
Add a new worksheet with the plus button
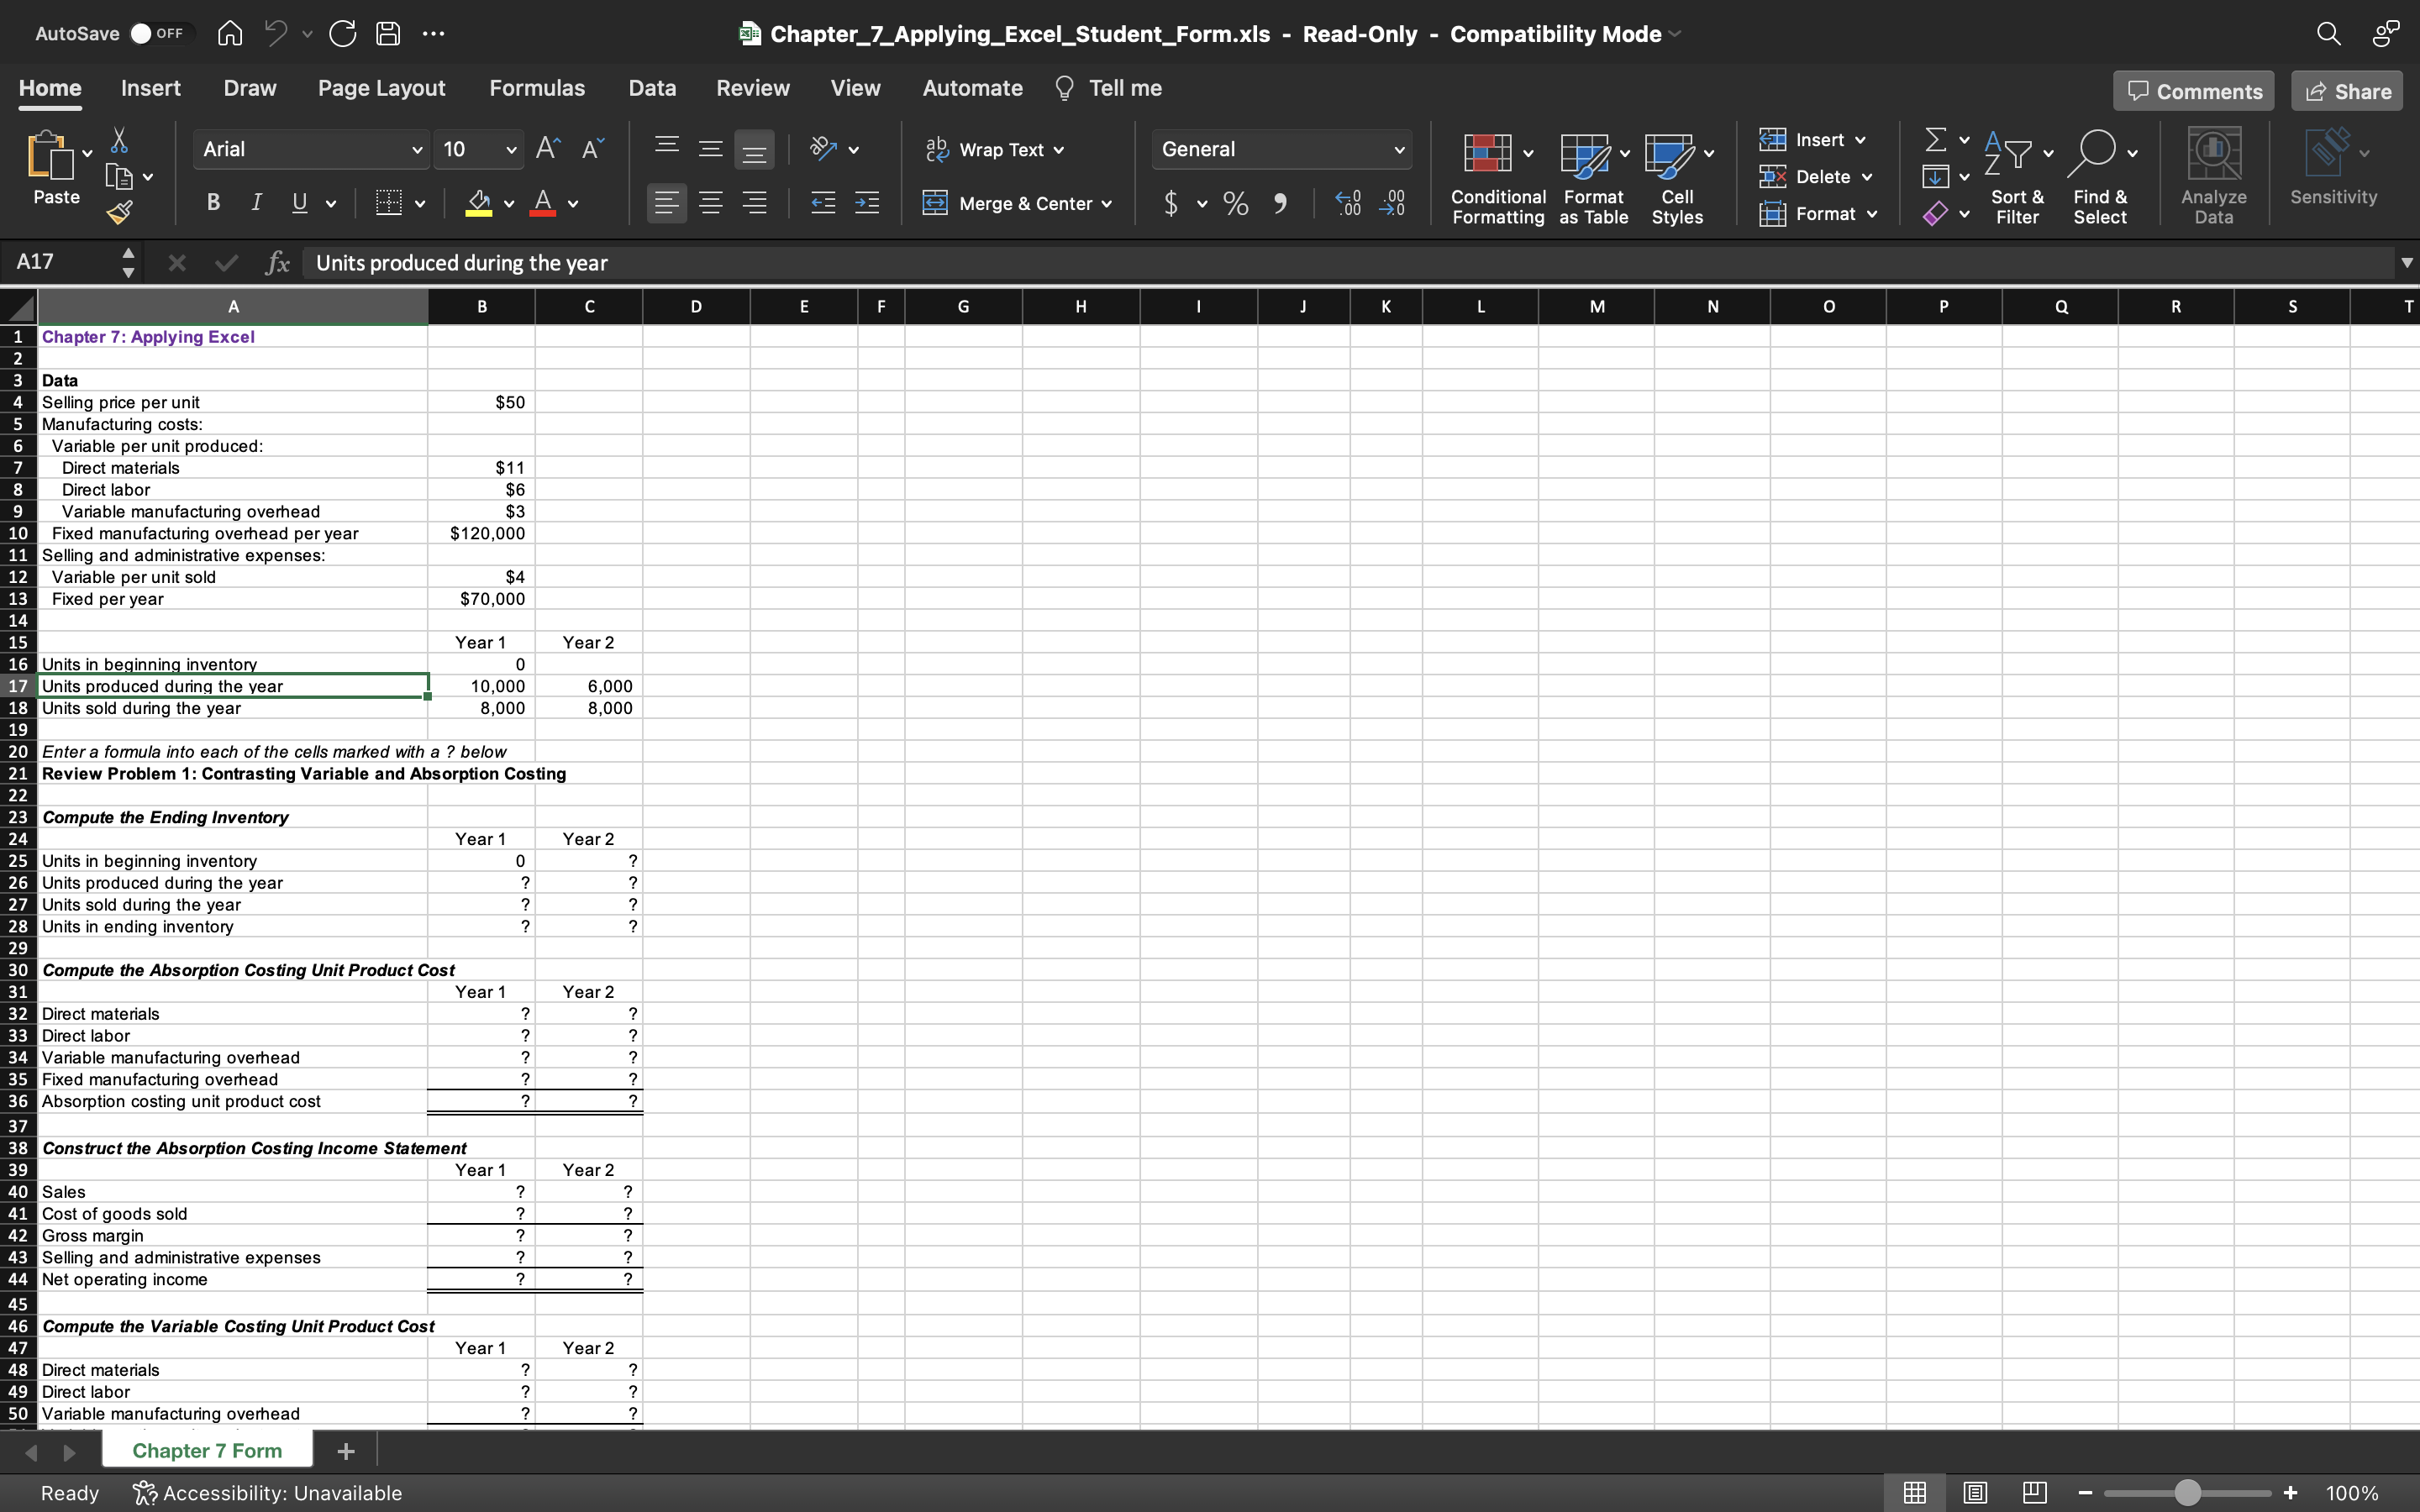pos(345,1450)
